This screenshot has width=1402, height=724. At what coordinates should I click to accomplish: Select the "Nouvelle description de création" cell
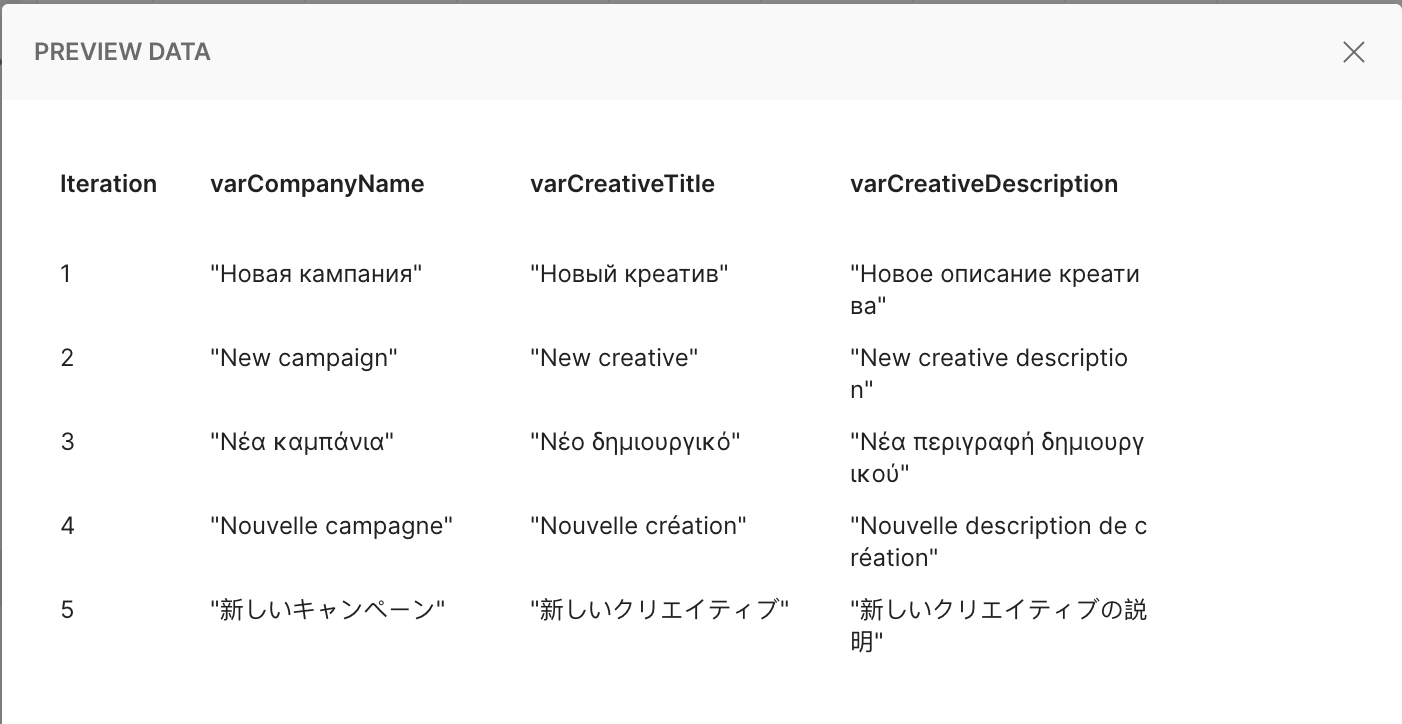(997, 541)
